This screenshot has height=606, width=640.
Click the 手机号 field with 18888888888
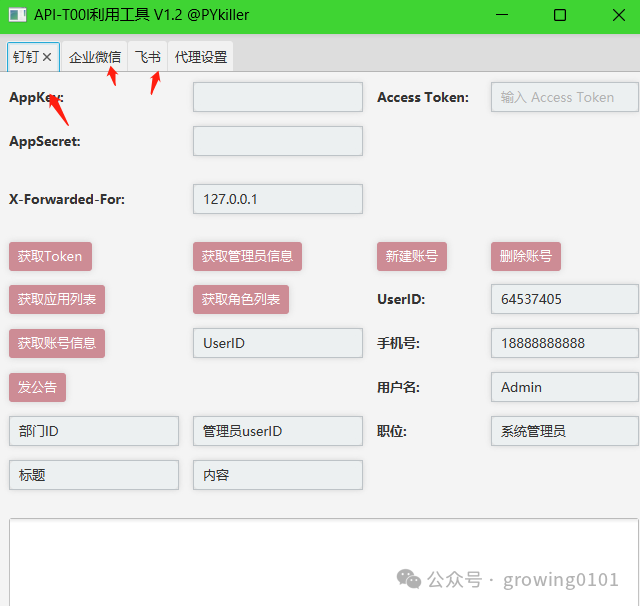pyautogui.click(x=564, y=343)
